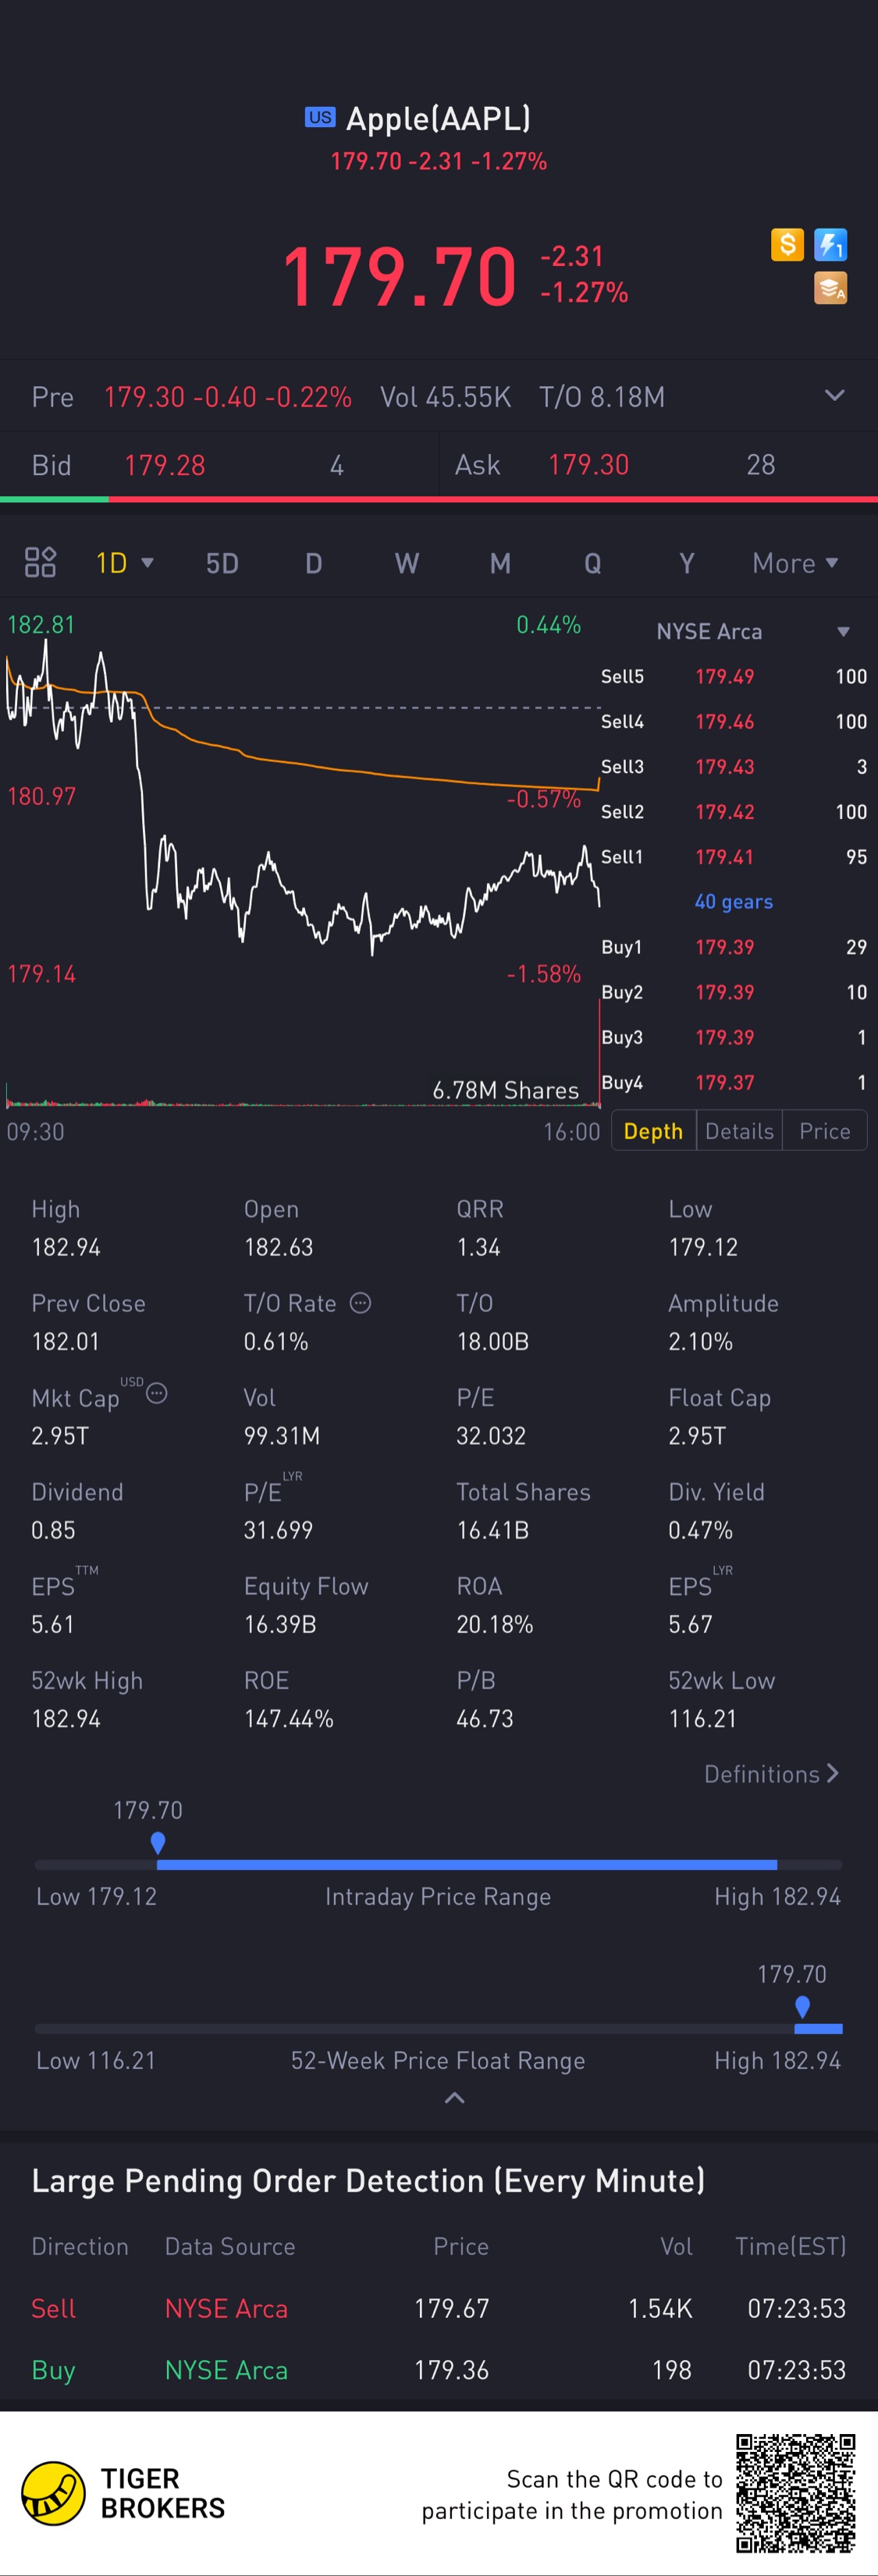Viewport: 878px width, 2576px height.
Task: Switch to the 5D chart tab
Action: (222, 563)
